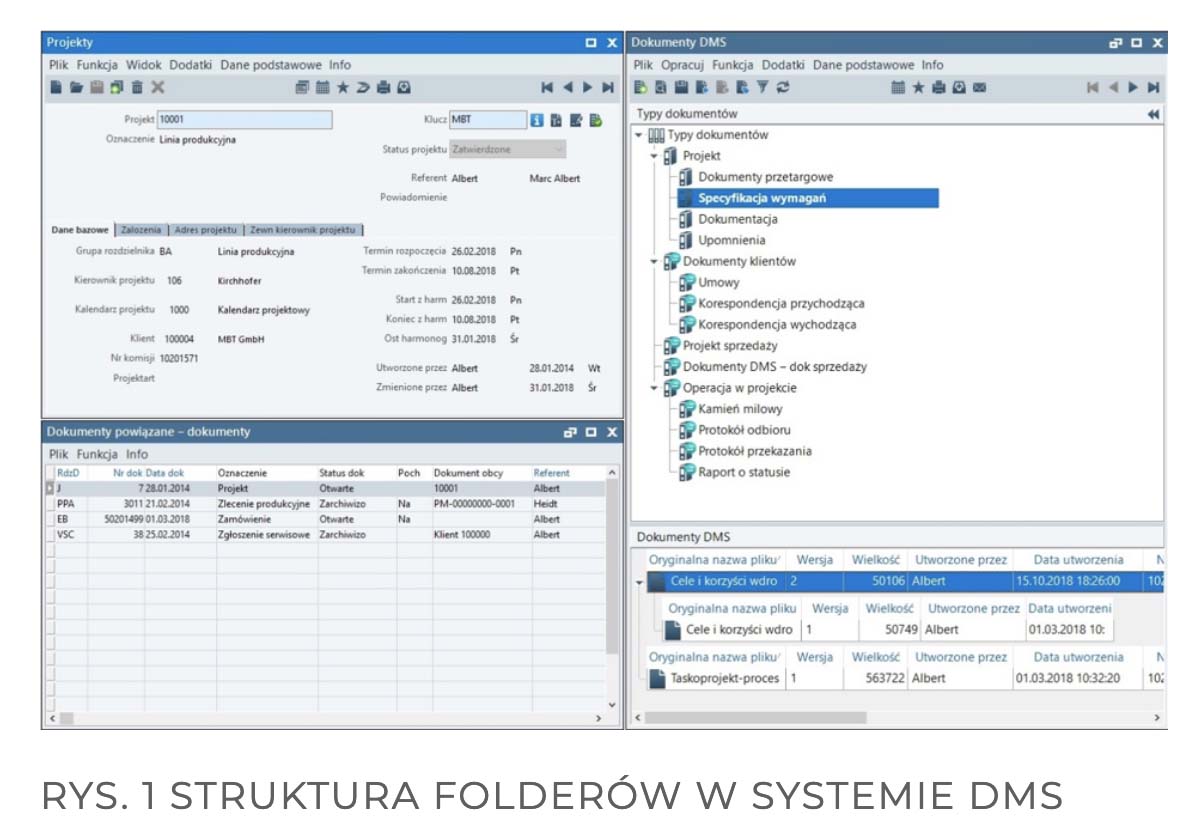Open the filter funnel icon in Dokumenty DMS toolbar
Screen dimensions: 1192x830
click(x=763, y=88)
